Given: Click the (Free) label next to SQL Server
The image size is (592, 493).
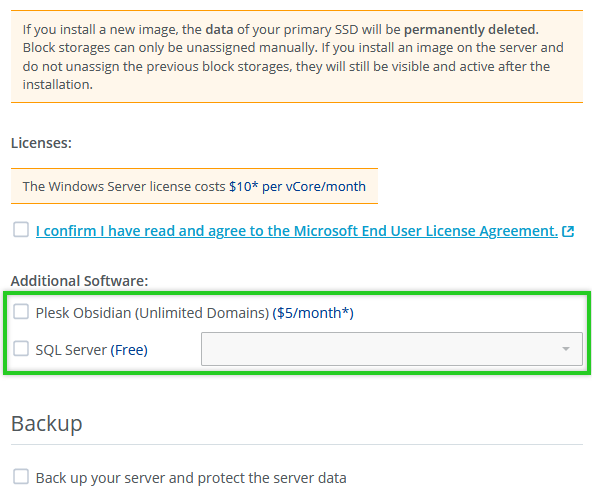Looking at the screenshot, I should click(129, 350).
